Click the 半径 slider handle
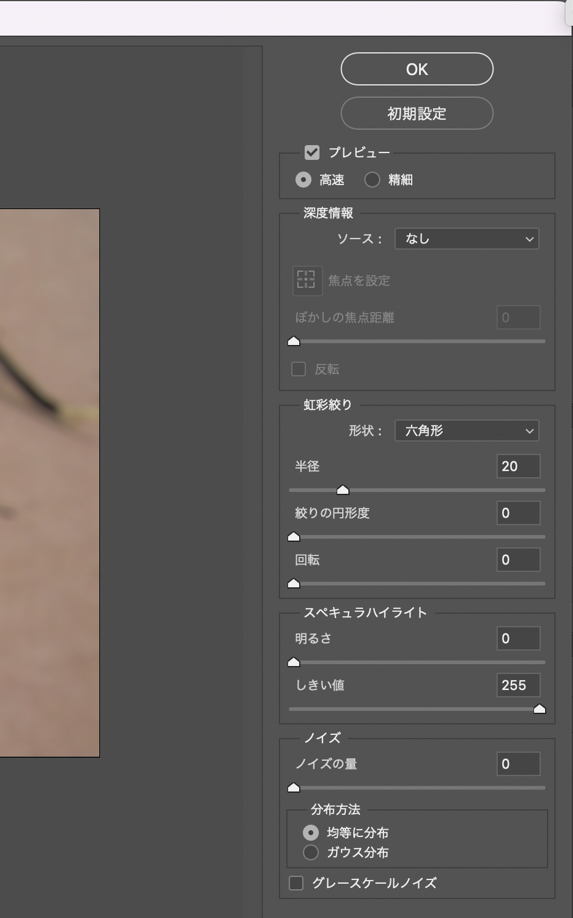 click(x=343, y=489)
